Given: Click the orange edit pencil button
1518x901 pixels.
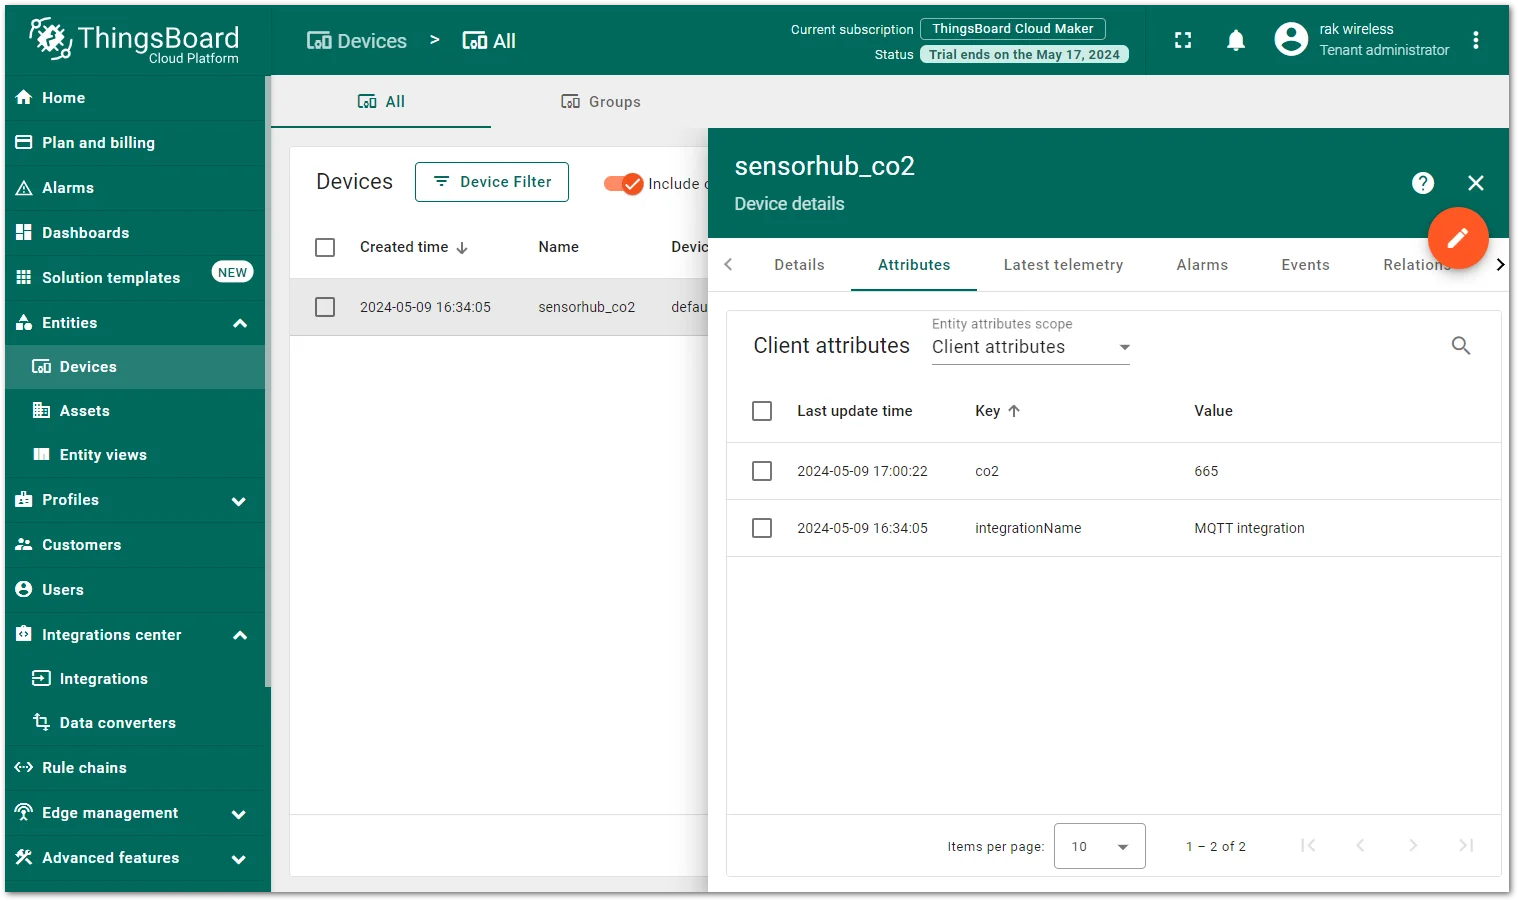Looking at the screenshot, I should click(x=1458, y=238).
